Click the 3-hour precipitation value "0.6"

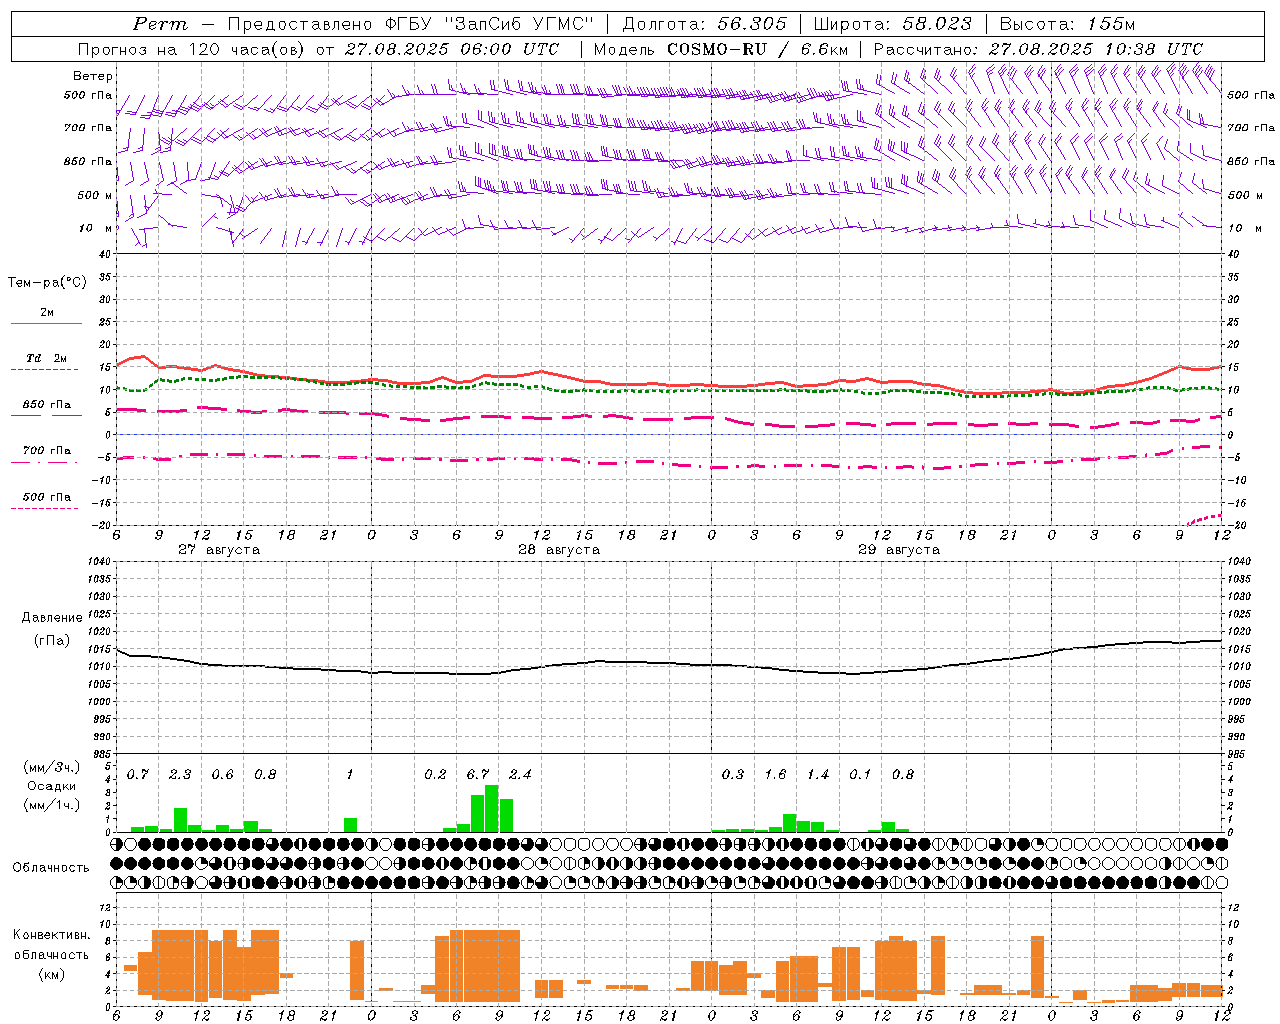click(222, 775)
